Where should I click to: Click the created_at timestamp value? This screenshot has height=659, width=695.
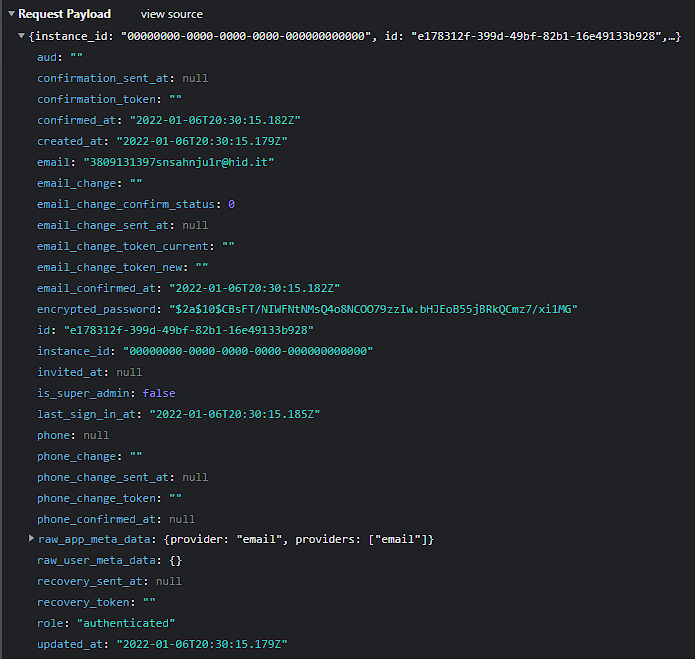(x=202, y=141)
